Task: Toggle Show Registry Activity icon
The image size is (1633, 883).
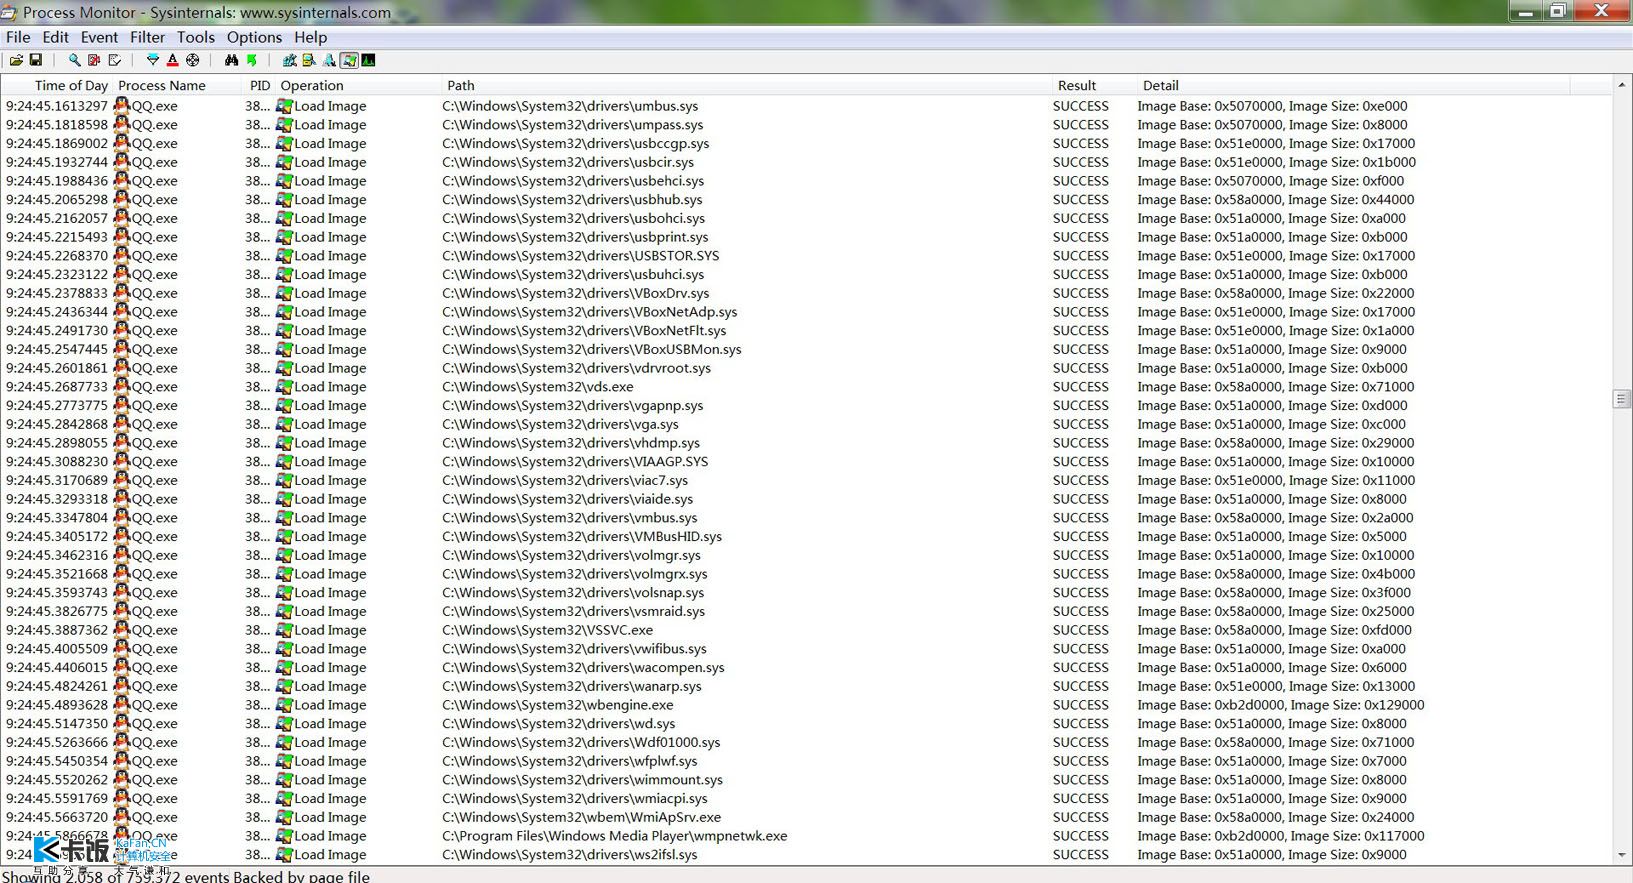Action: pos(289,60)
